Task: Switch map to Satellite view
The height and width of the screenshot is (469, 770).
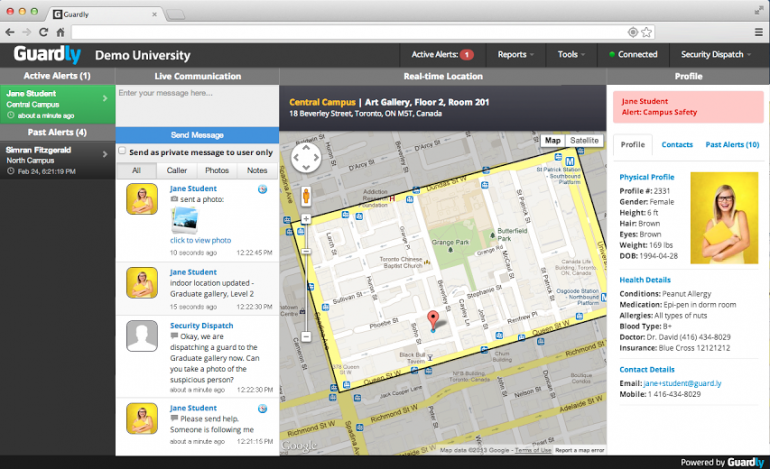Action: tap(585, 141)
